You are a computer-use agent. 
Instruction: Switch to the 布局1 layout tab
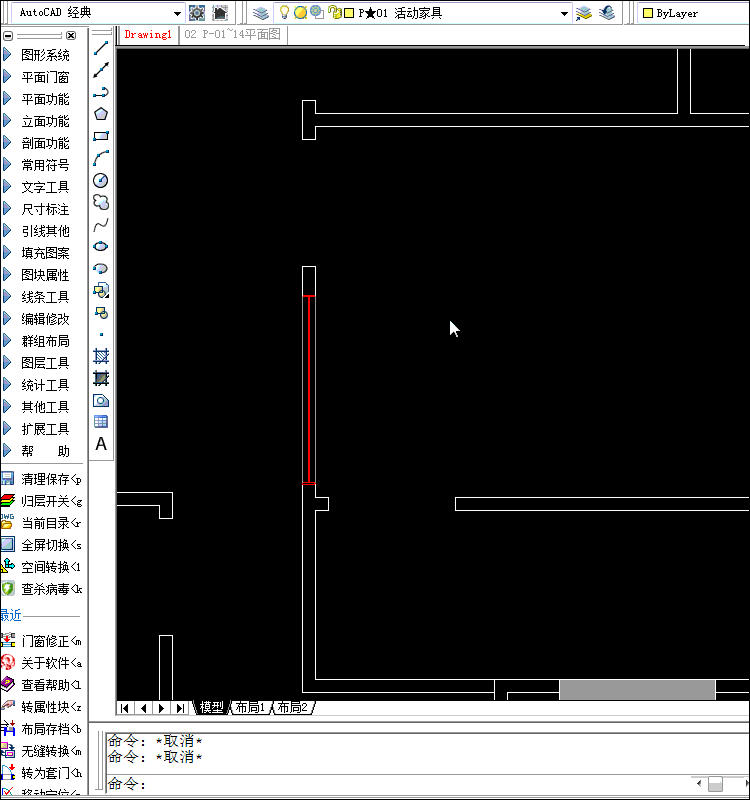coord(250,707)
